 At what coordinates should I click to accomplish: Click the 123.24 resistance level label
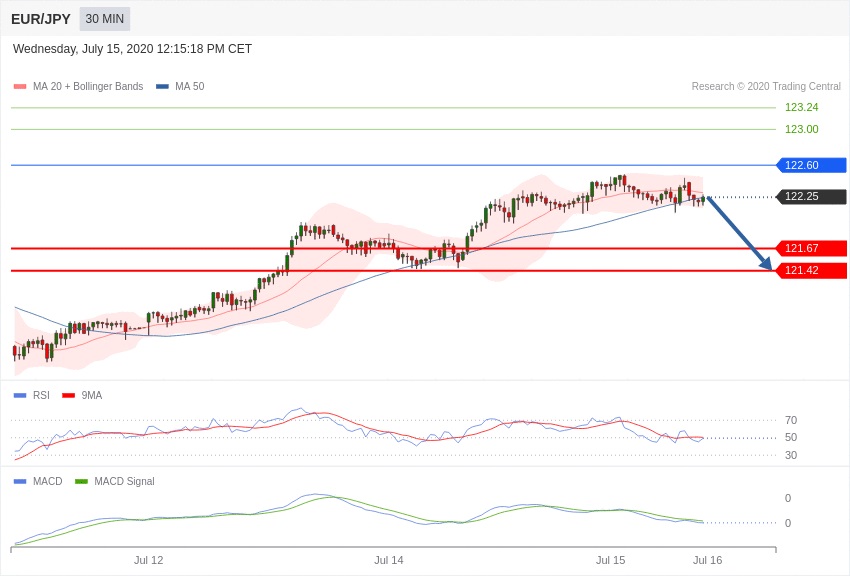pos(801,107)
